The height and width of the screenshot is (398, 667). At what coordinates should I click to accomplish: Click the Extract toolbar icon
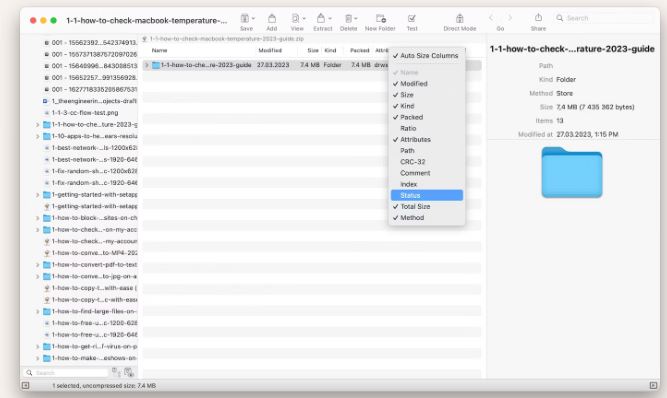tap(321, 18)
